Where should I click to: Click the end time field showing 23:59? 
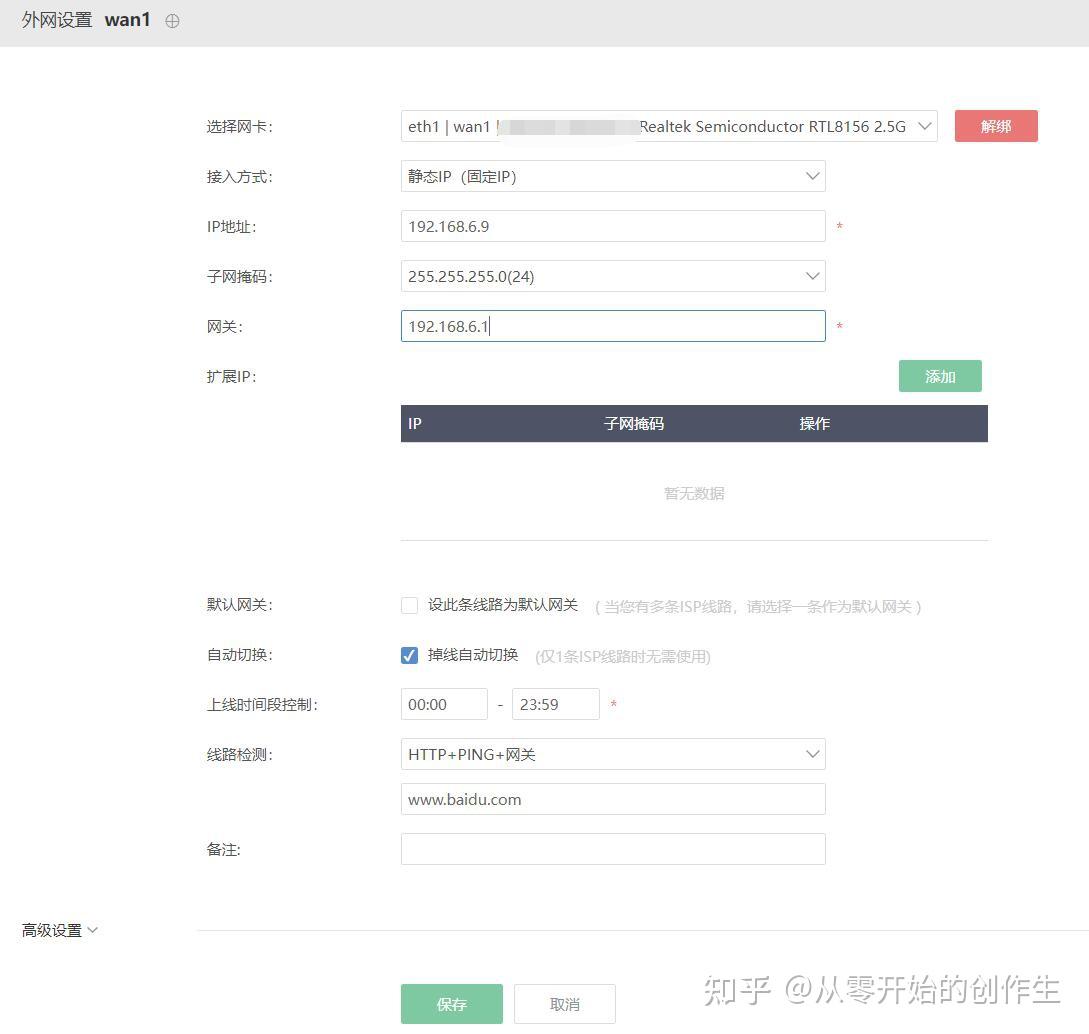[x=555, y=704]
